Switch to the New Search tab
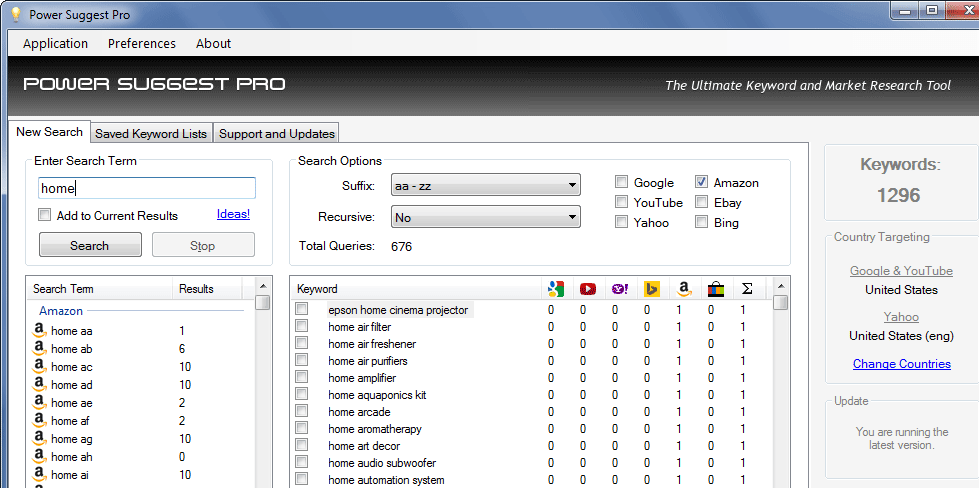Viewport: 979px width, 488px height. click(x=49, y=132)
